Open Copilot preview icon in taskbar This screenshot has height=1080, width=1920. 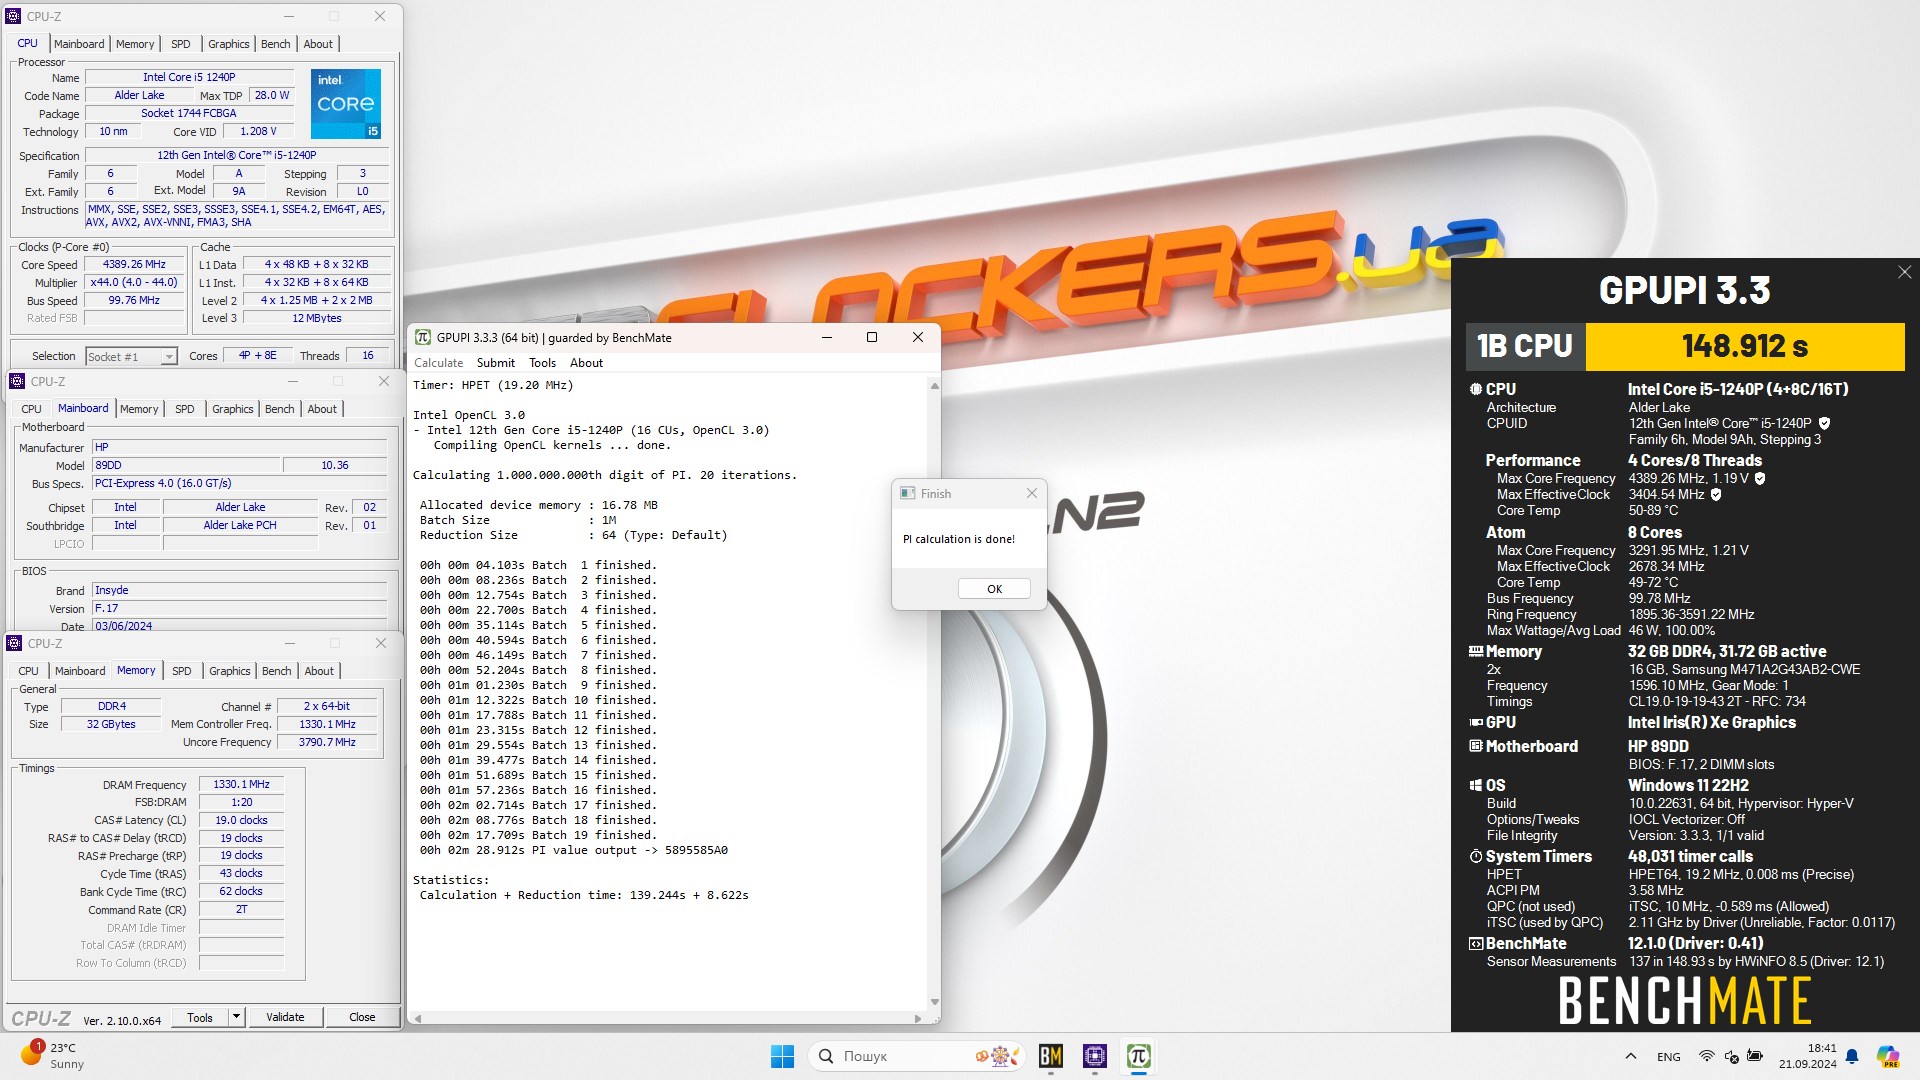(x=1887, y=1056)
